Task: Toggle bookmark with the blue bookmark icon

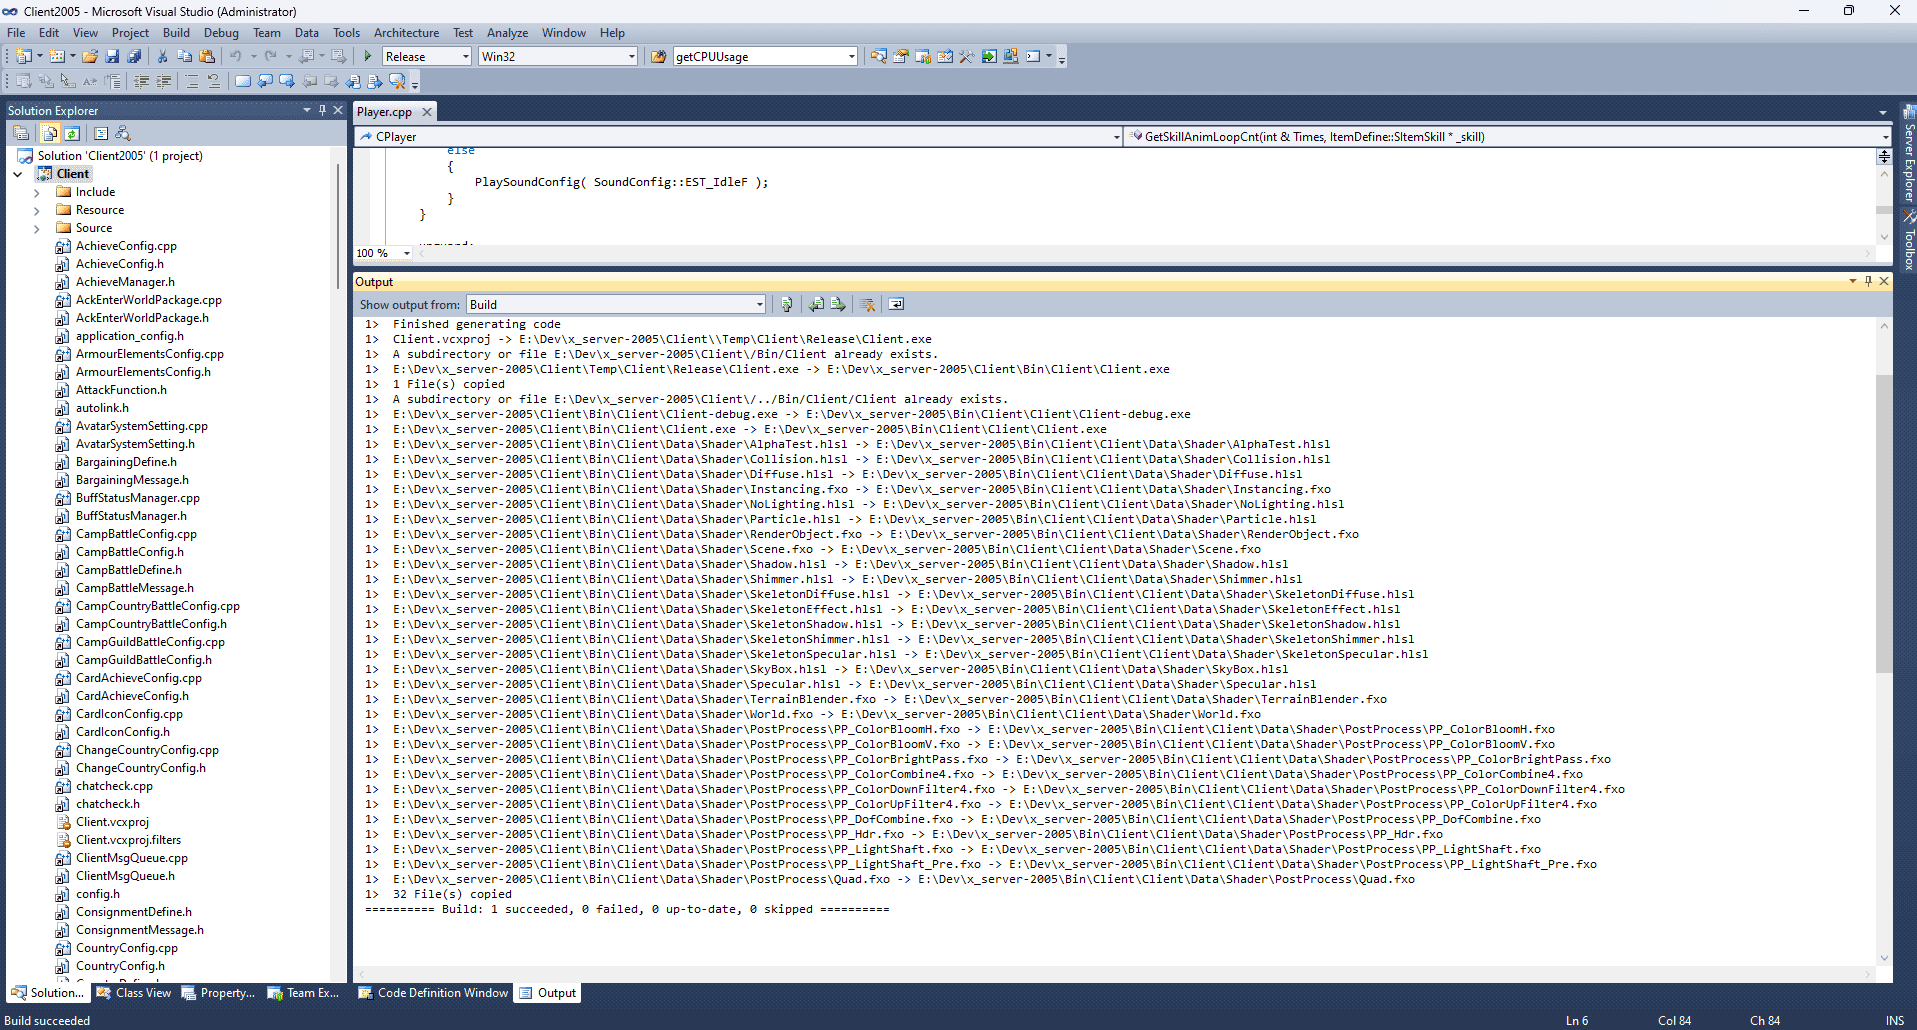Action: [x=243, y=81]
